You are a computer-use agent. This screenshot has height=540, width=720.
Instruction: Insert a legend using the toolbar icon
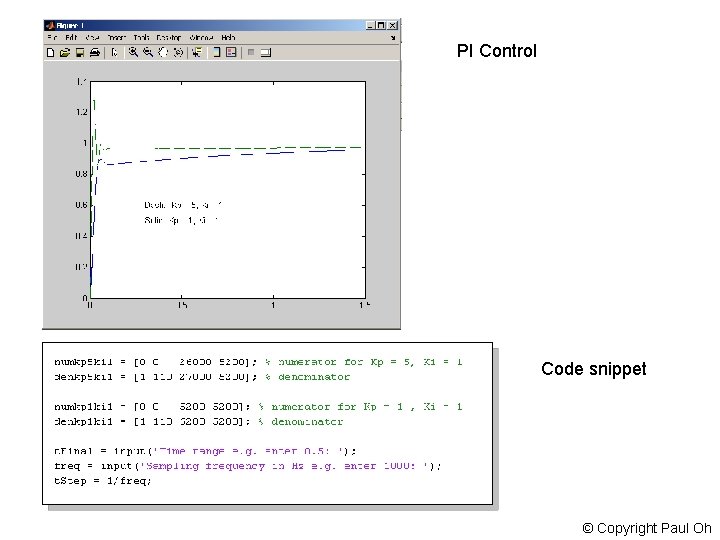[231, 52]
